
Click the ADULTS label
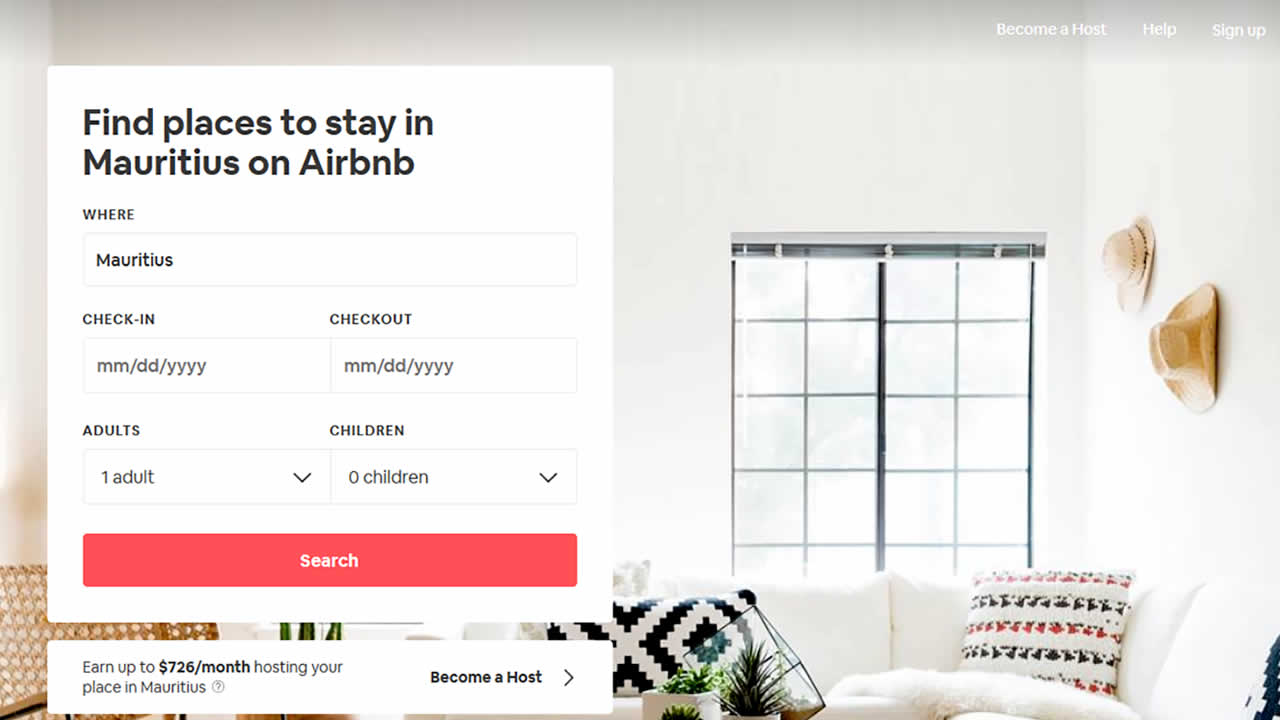click(111, 430)
